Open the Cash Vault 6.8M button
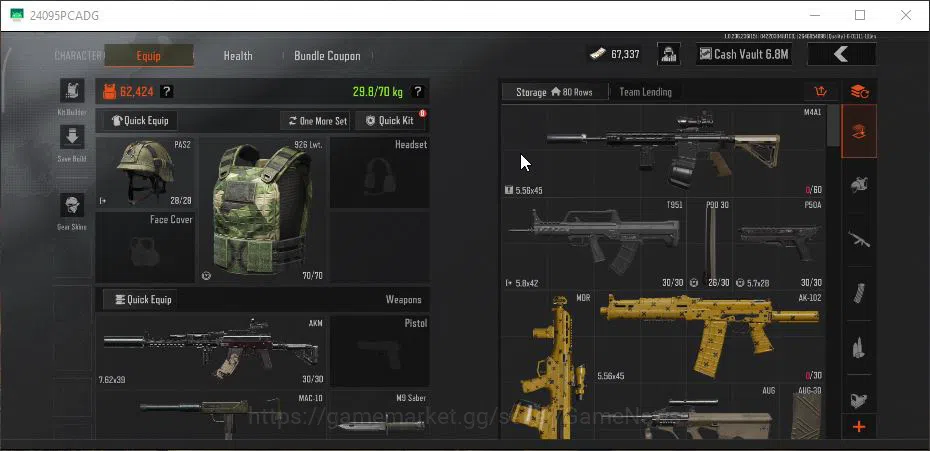 click(744, 54)
